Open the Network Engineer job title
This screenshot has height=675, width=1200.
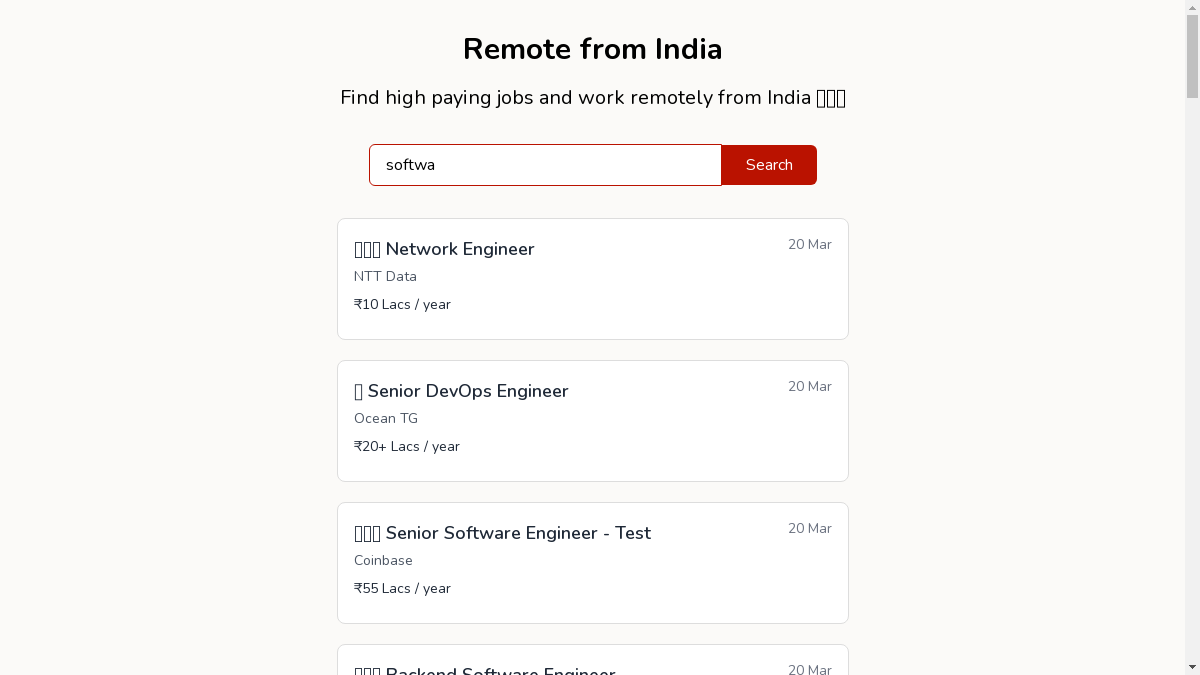459,249
